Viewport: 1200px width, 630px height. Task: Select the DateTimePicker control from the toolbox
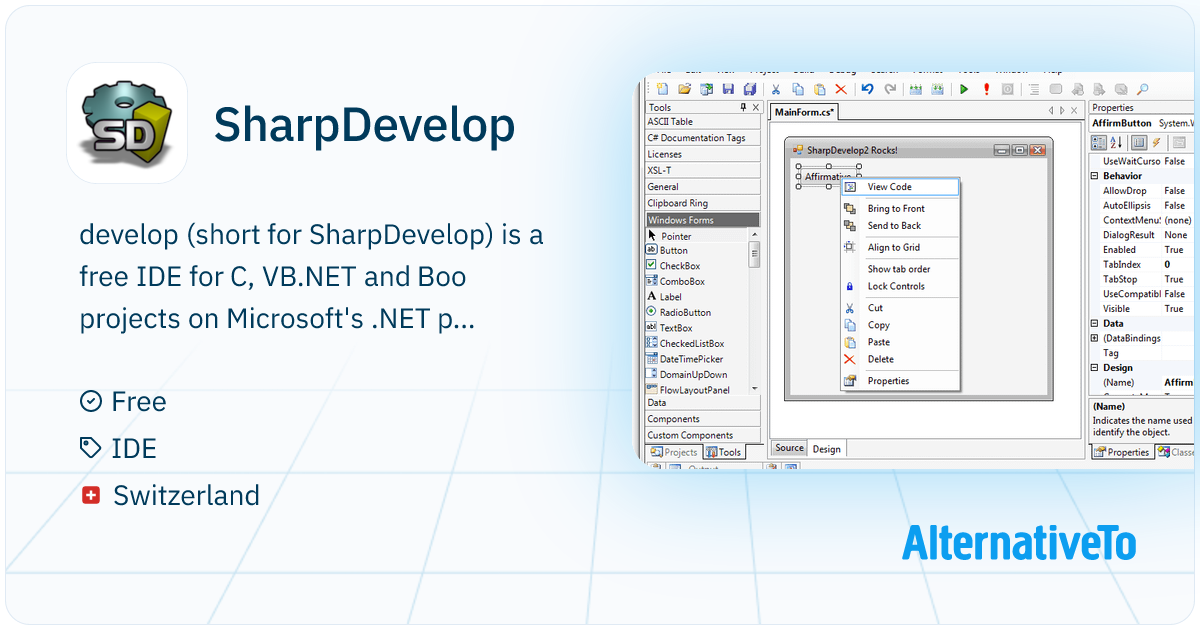tap(688, 359)
